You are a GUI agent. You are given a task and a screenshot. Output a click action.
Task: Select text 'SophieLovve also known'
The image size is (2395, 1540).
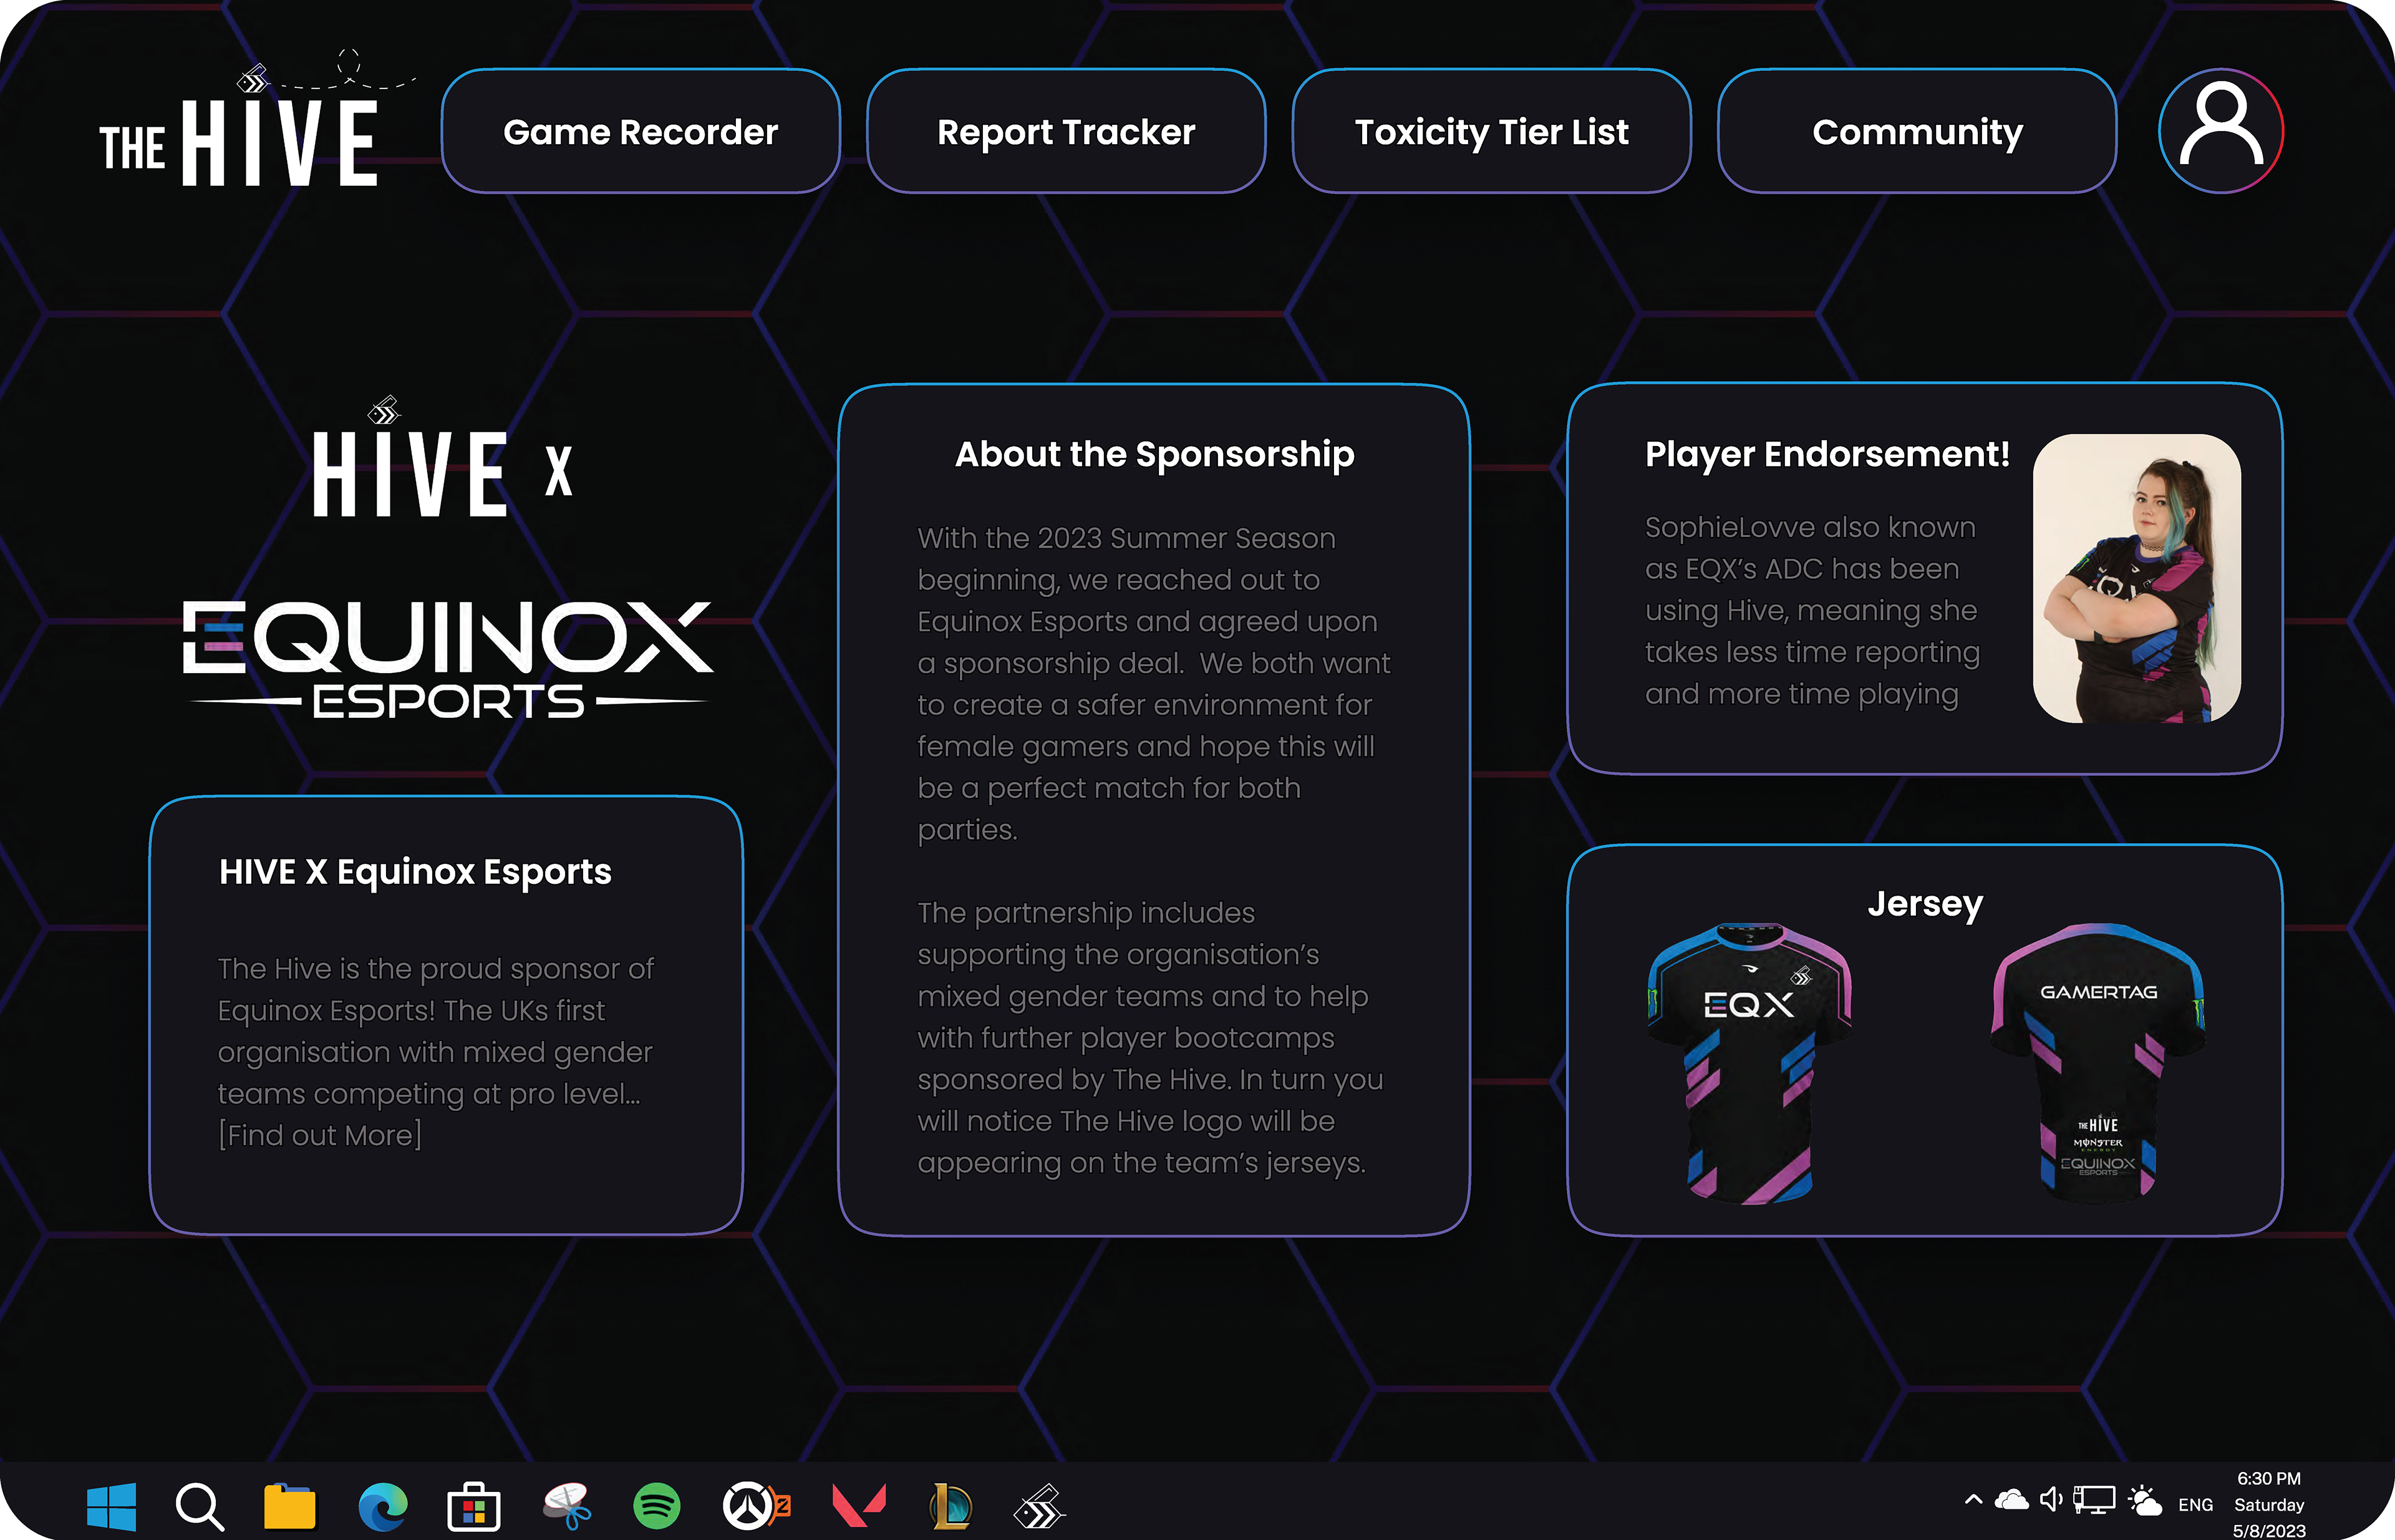(x=1810, y=527)
